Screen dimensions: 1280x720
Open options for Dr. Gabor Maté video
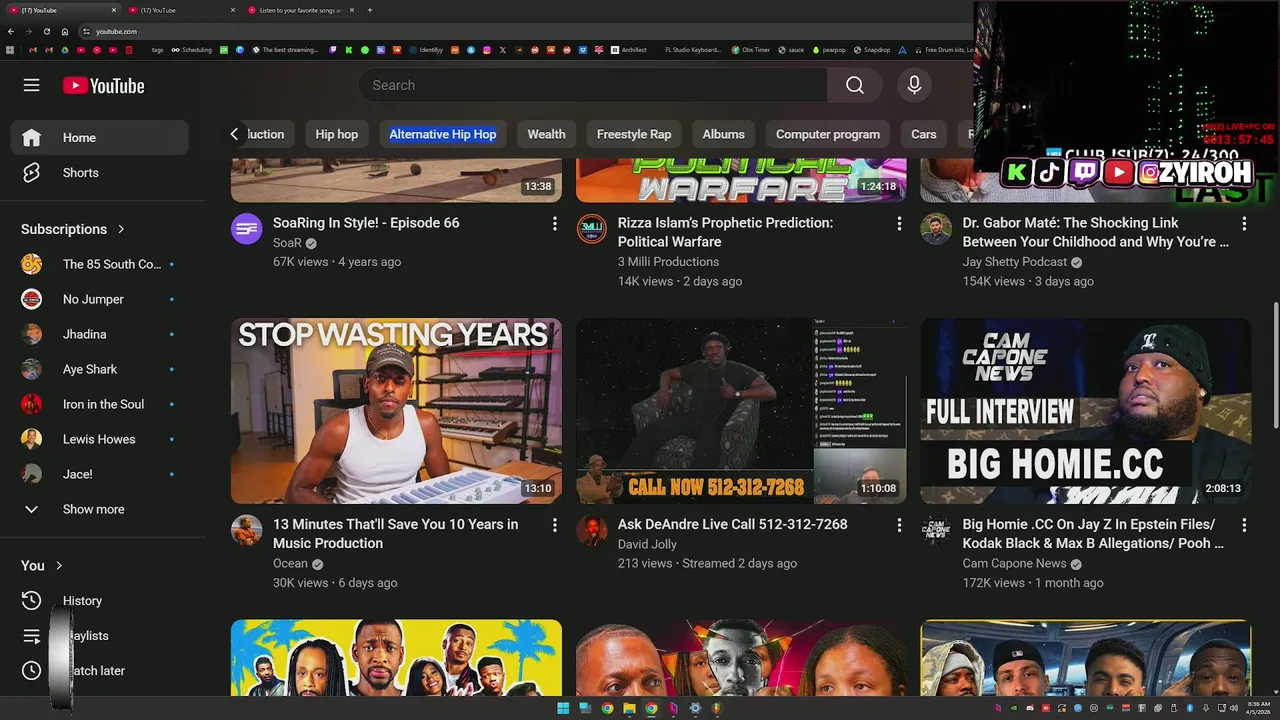point(1244,224)
